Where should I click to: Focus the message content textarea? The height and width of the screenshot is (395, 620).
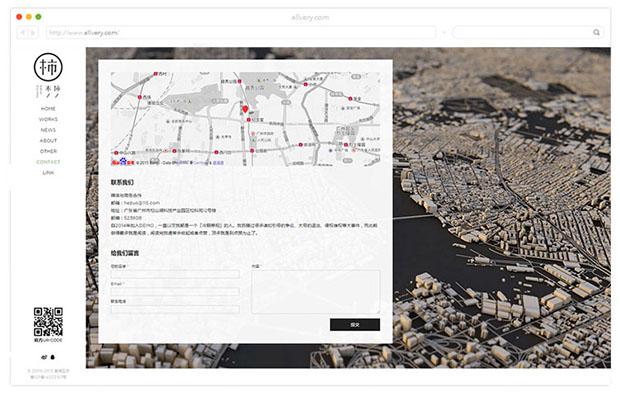pyautogui.click(x=316, y=292)
